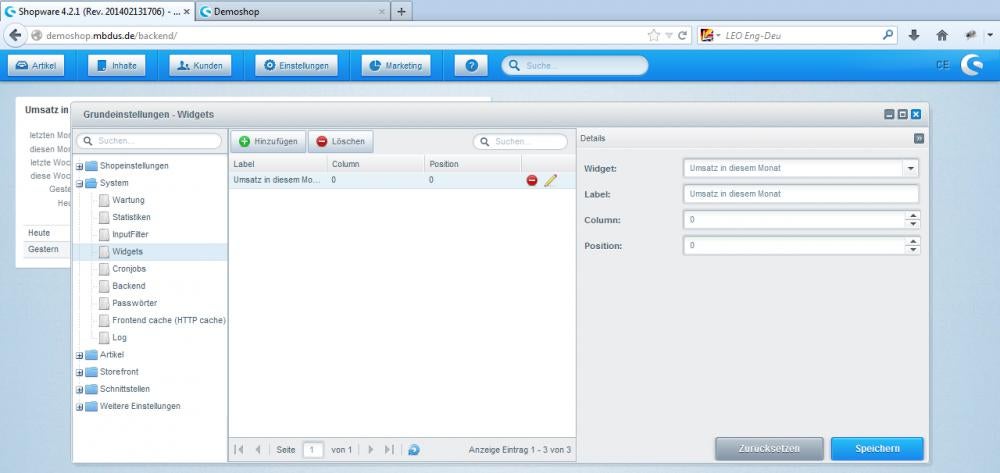Click the Speichern button
This screenshot has width=1000, height=473.
[x=877, y=449]
